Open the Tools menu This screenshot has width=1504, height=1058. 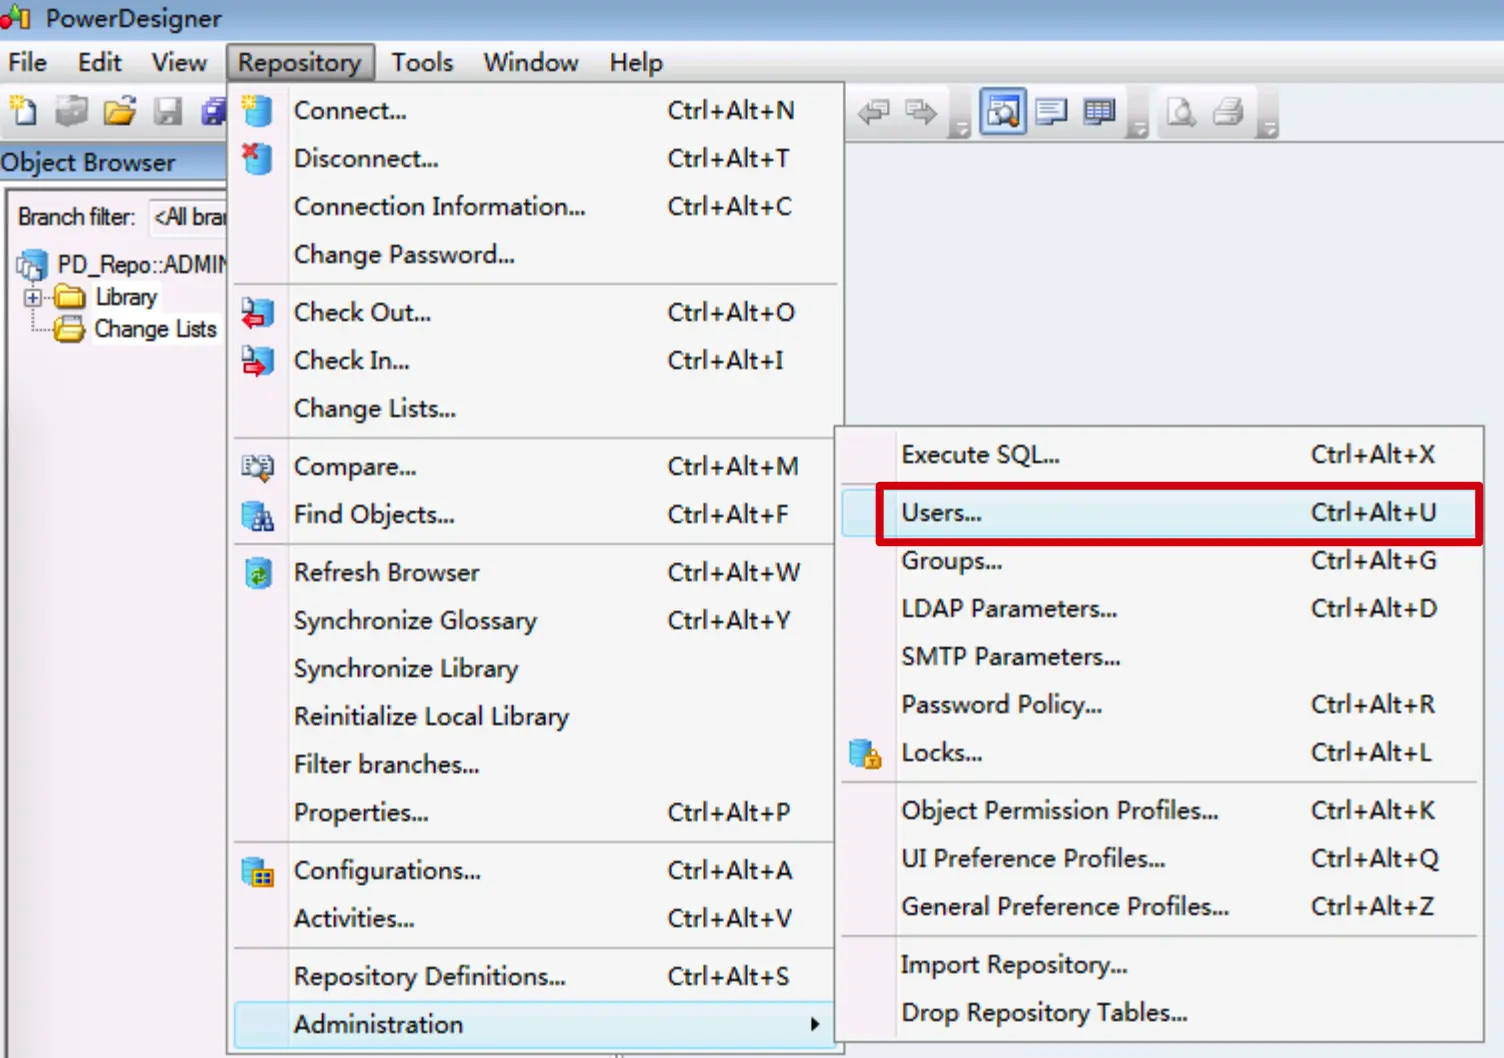pos(422,62)
